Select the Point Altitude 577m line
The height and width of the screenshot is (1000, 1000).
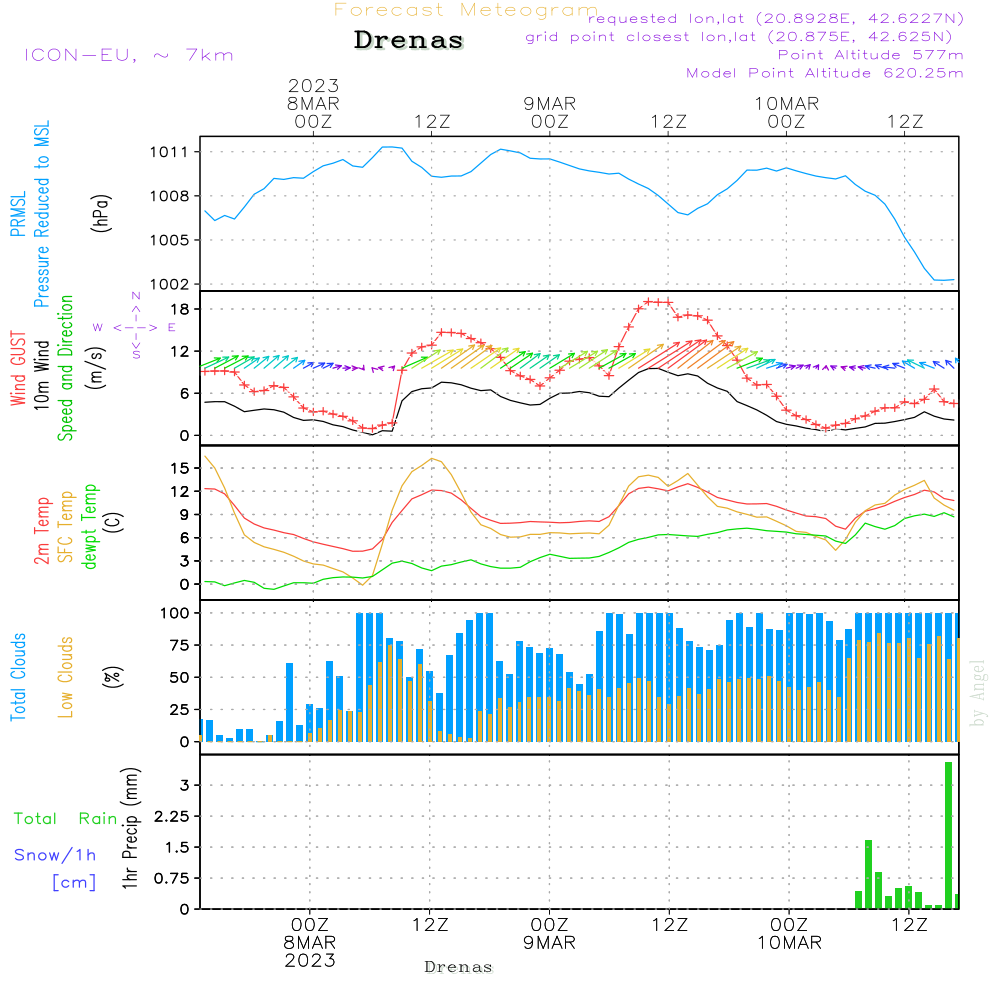pos(870,55)
